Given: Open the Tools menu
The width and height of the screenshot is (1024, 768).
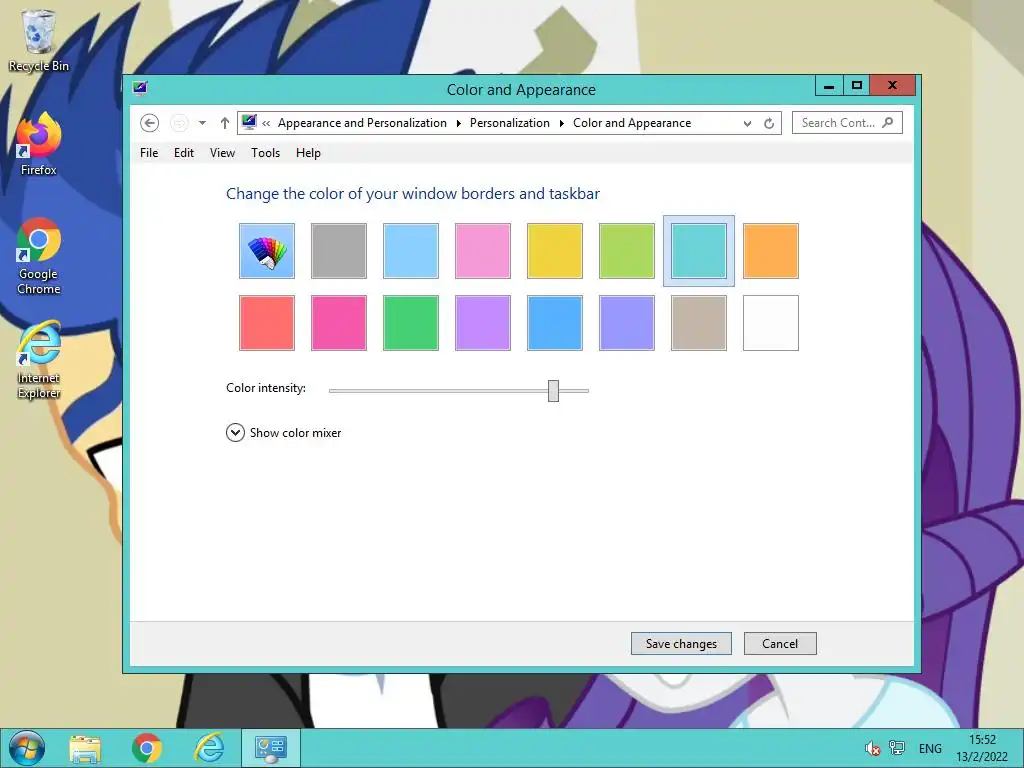Looking at the screenshot, I should point(265,153).
